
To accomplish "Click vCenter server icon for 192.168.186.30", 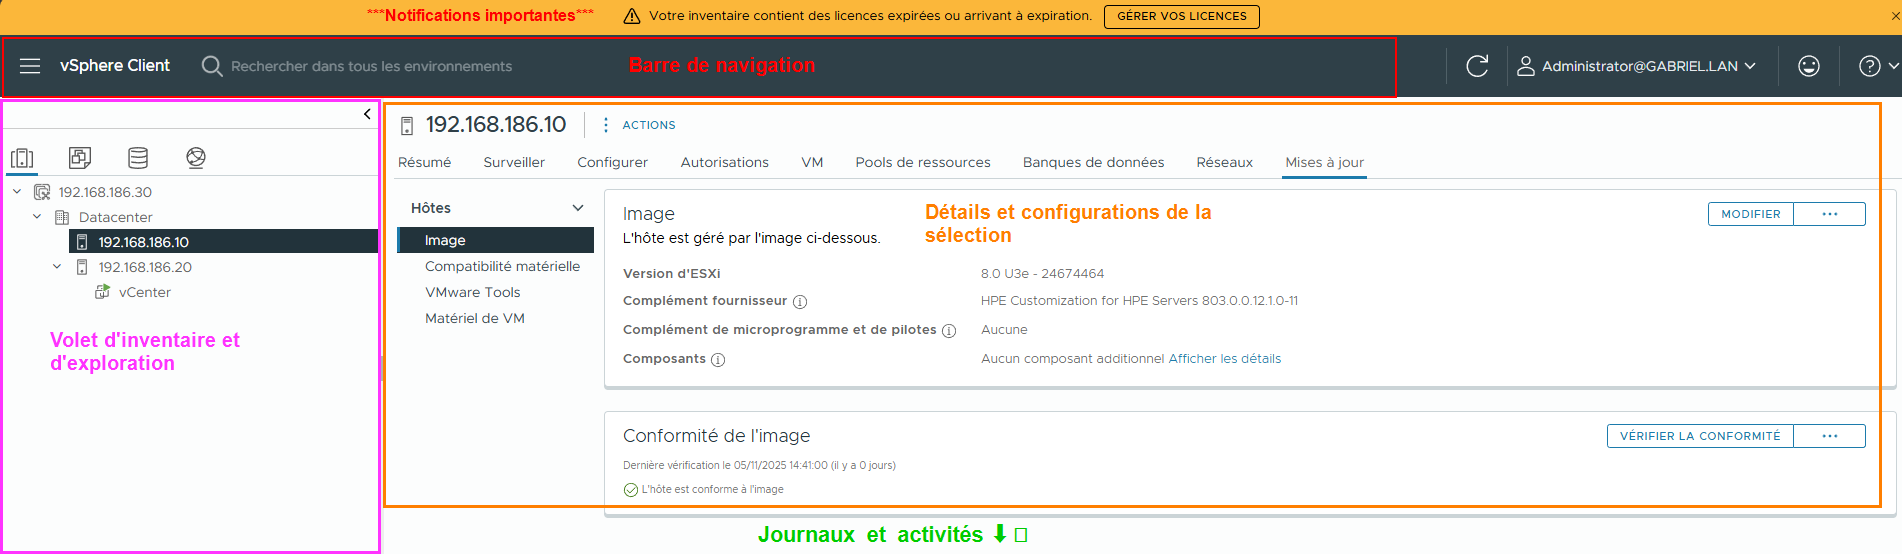I will (x=42, y=192).
